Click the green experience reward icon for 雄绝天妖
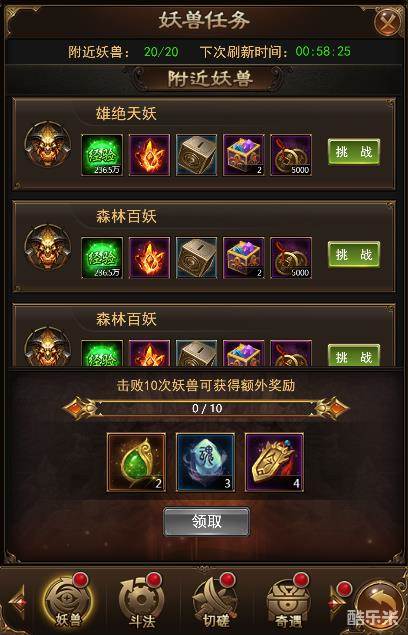Screen dimensions: 408x635 102,155
